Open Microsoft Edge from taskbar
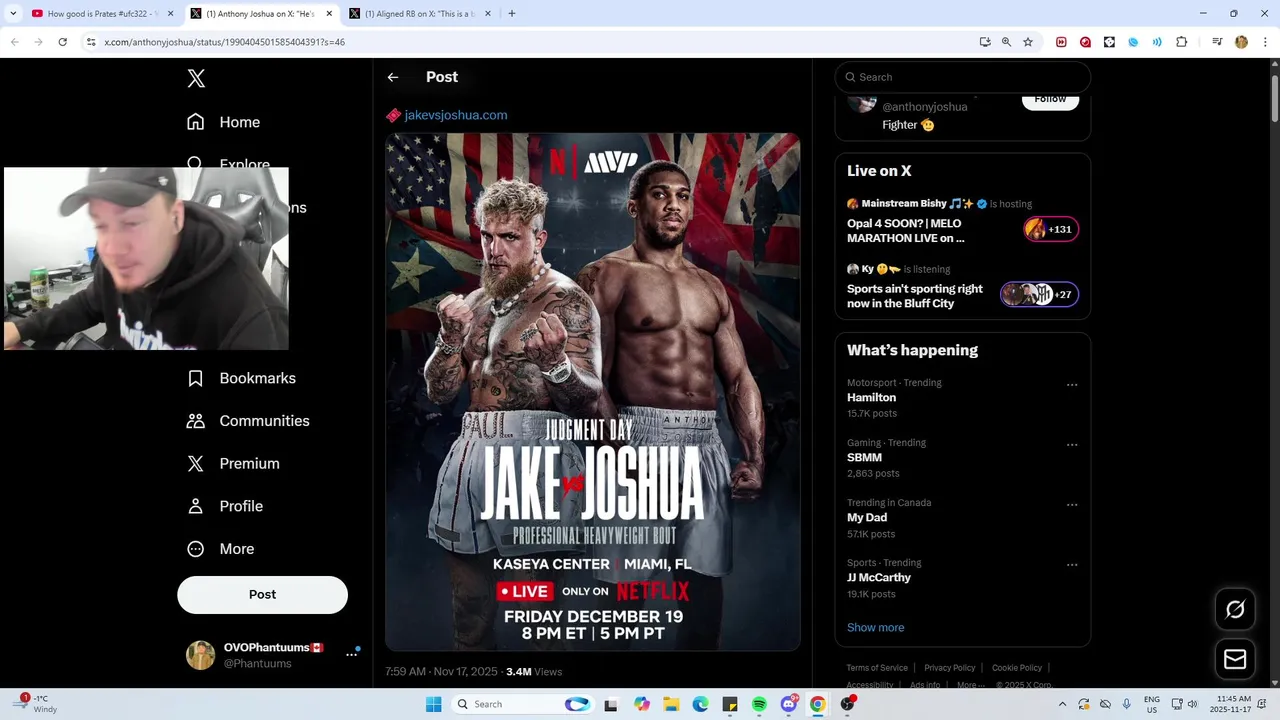 pos(701,704)
